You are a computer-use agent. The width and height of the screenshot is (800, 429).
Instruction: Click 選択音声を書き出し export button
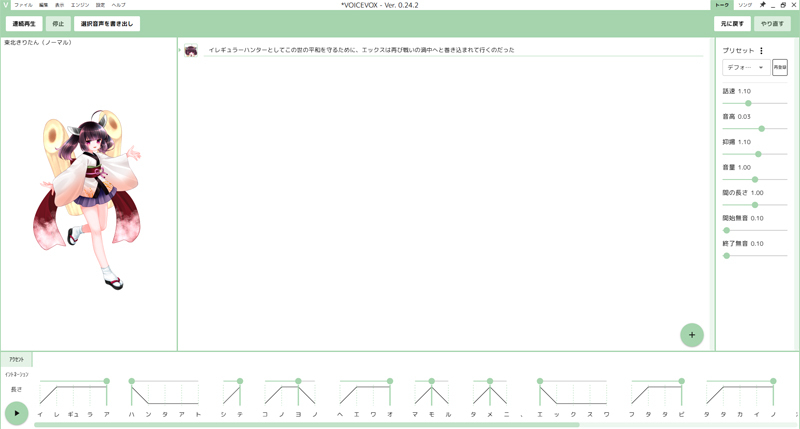pyautogui.click(x=107, y=23)
